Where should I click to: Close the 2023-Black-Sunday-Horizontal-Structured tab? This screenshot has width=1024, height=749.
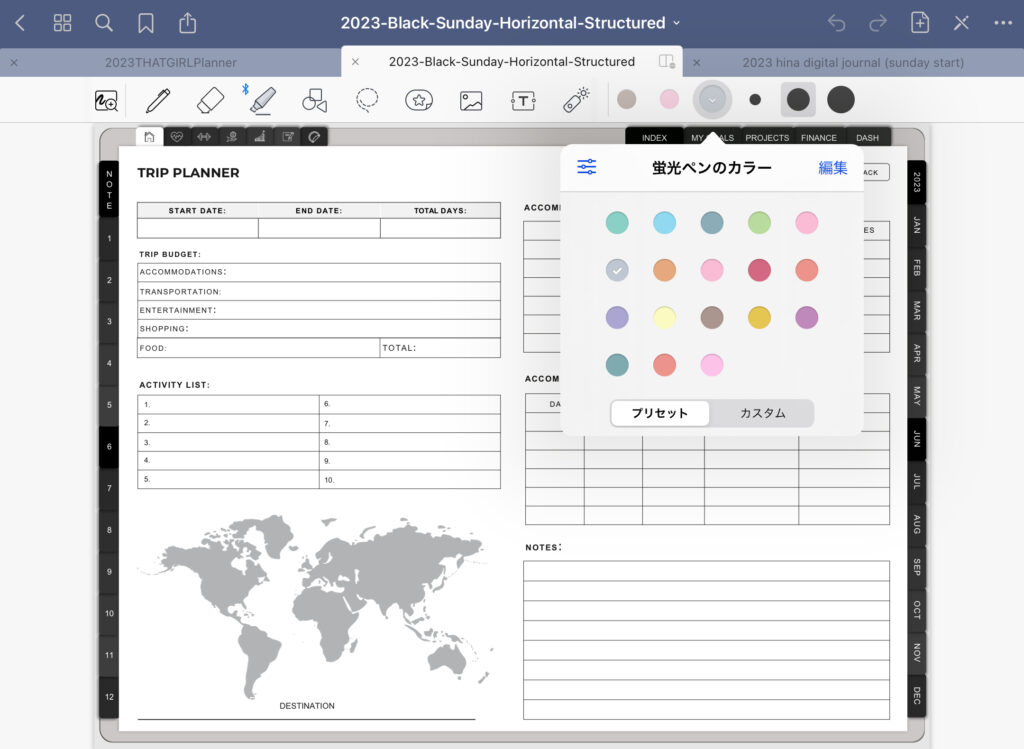coord(355,62)
